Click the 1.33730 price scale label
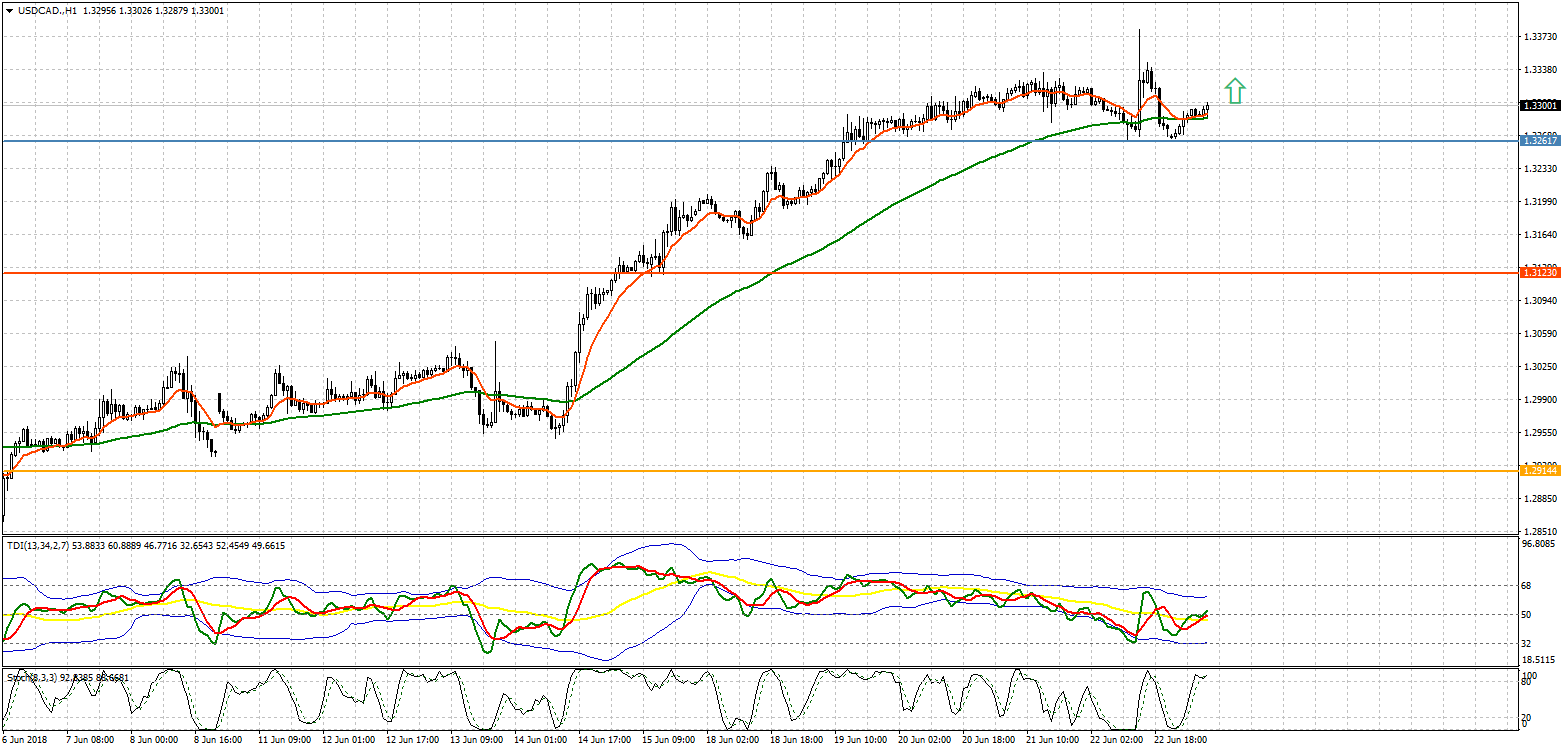The image size is (1561, 751). [x=1537, y=37]
